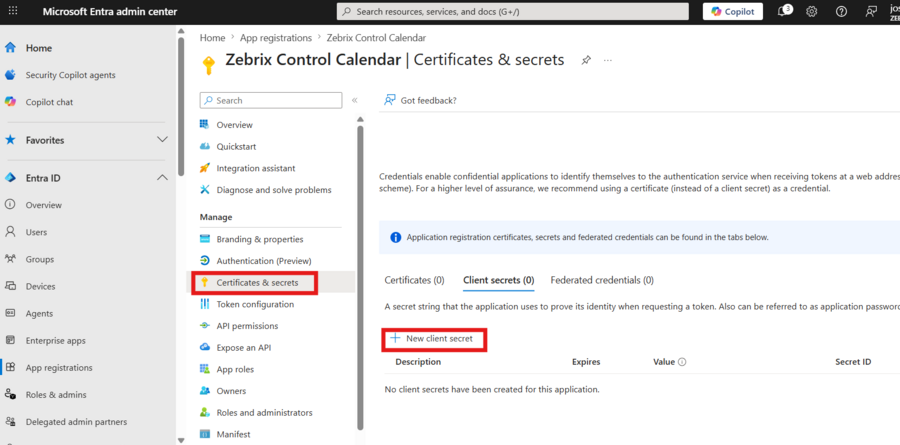This screenshot has height=445, width=900.
Task: Open the notifications bell icon
Action: coord(783,11)
